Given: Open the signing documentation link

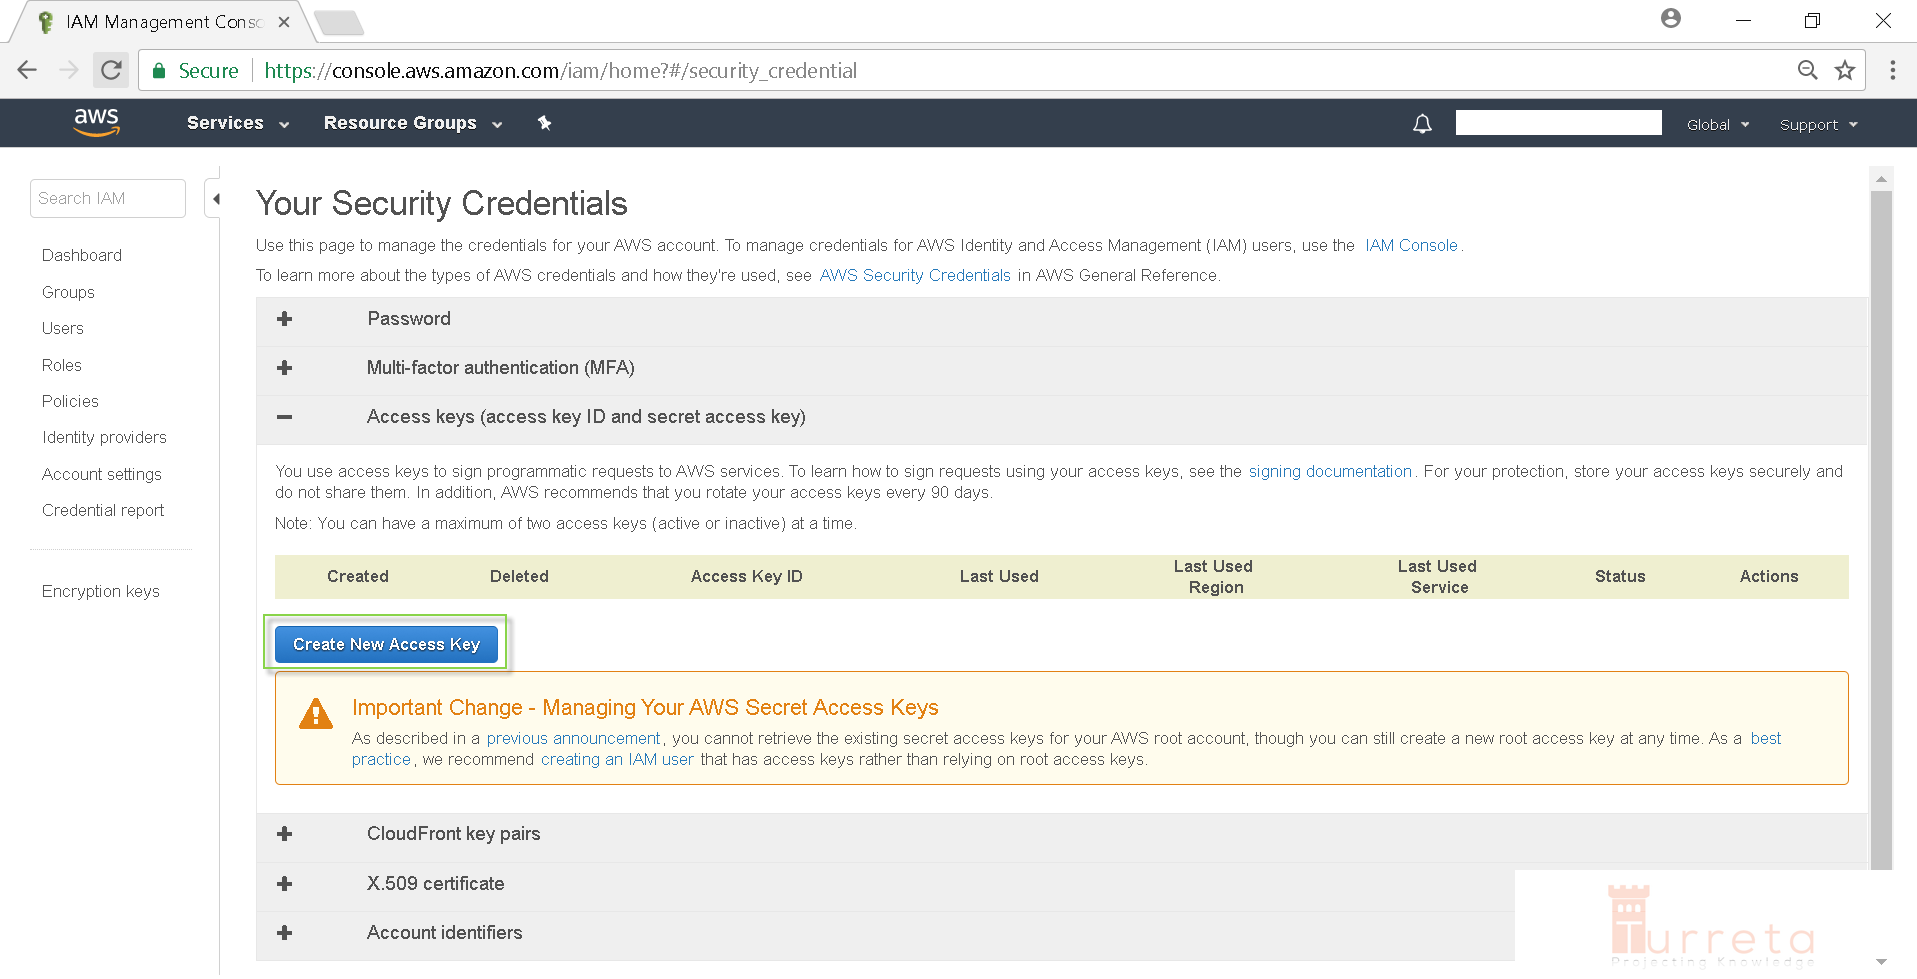Looking at the screenshot, I should [x=1330, y=471].
